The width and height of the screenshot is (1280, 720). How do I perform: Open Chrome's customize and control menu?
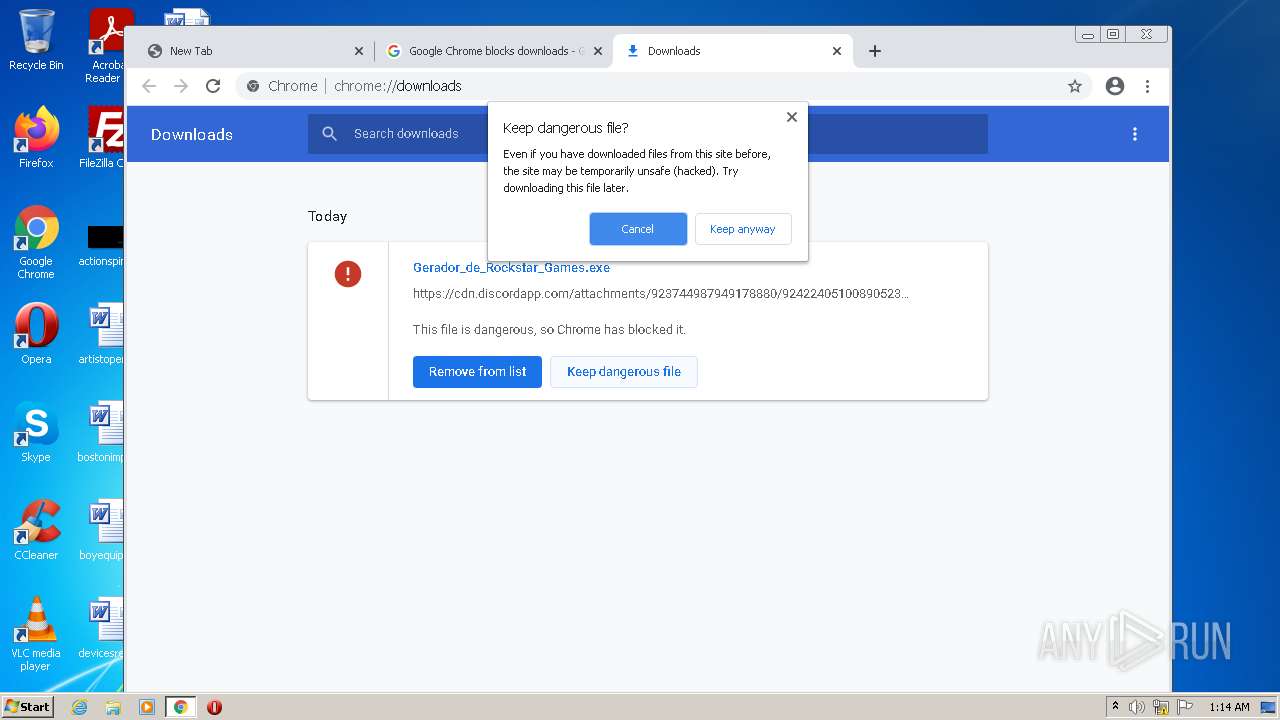tap(1147, 86)
